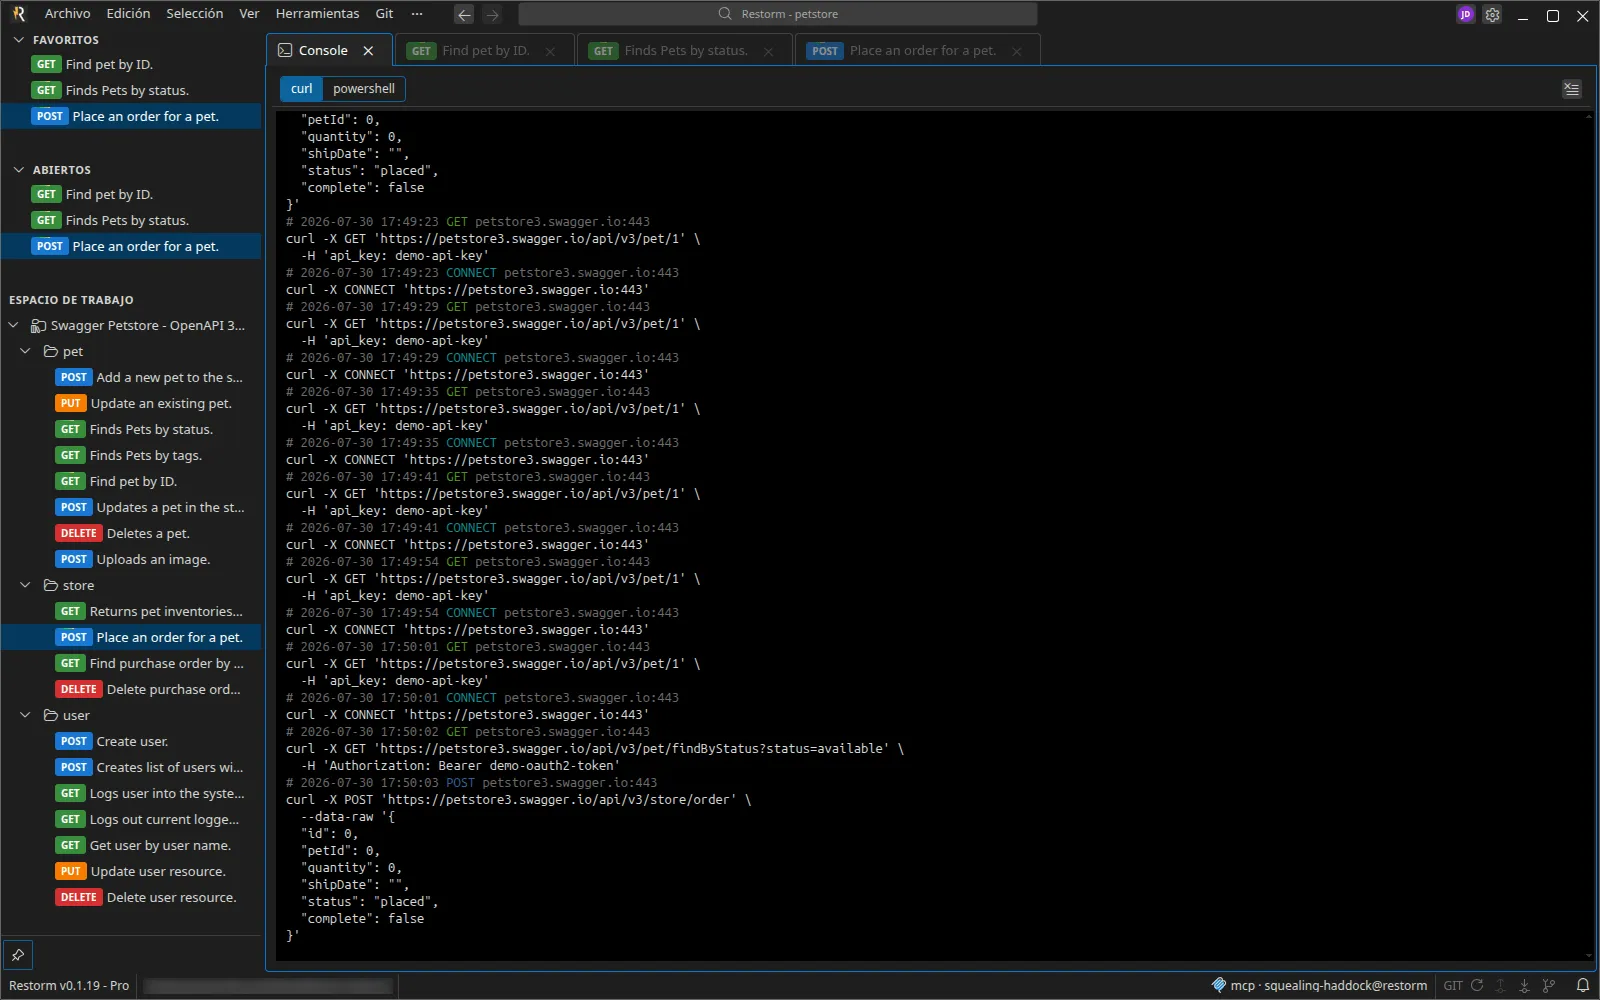Collapse the Swagger Petstore collection chevron
The height and width of the screenshot is (1000, 1600).
click(13, 326)
